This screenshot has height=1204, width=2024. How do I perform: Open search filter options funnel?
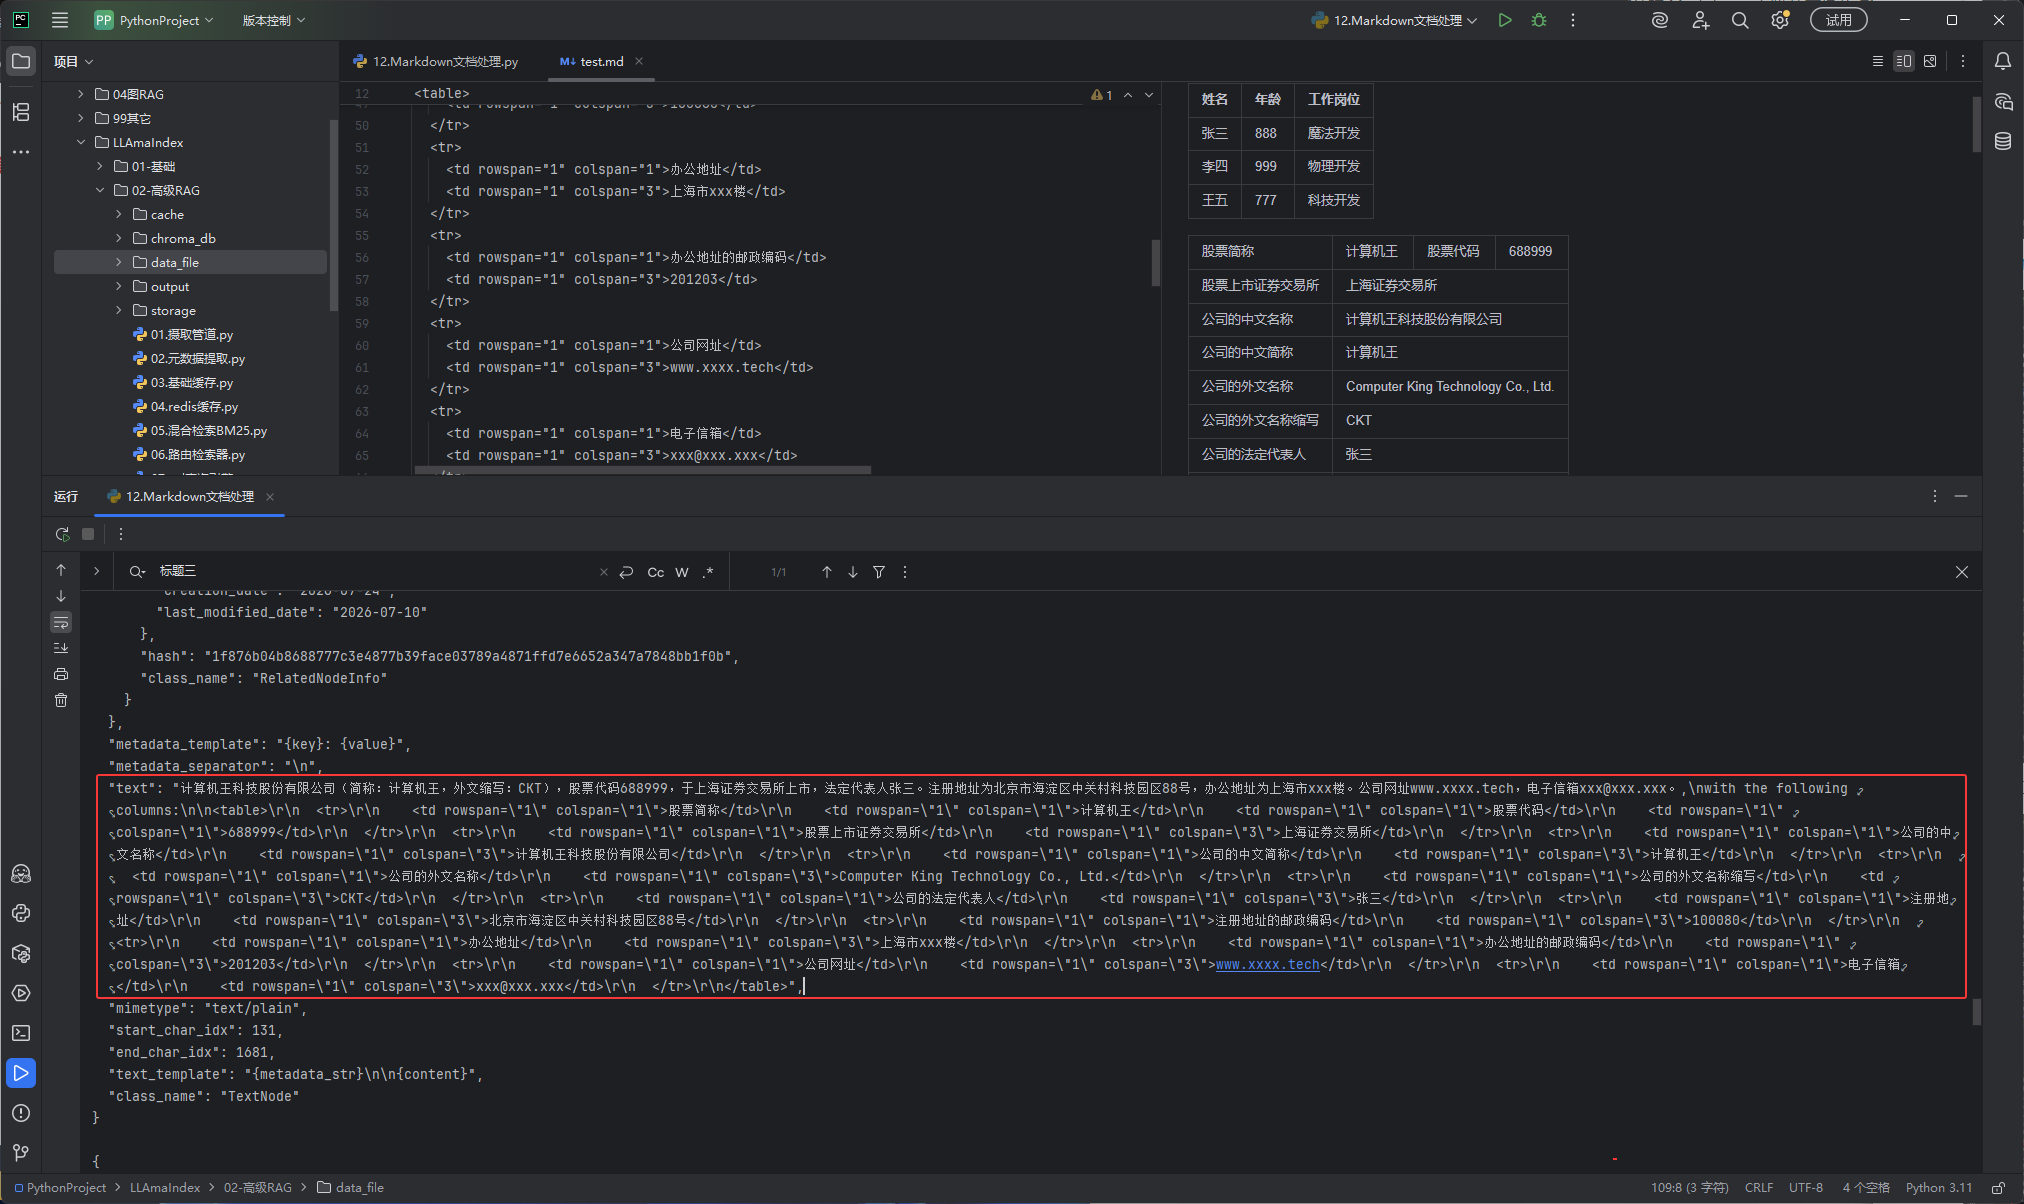879,572
